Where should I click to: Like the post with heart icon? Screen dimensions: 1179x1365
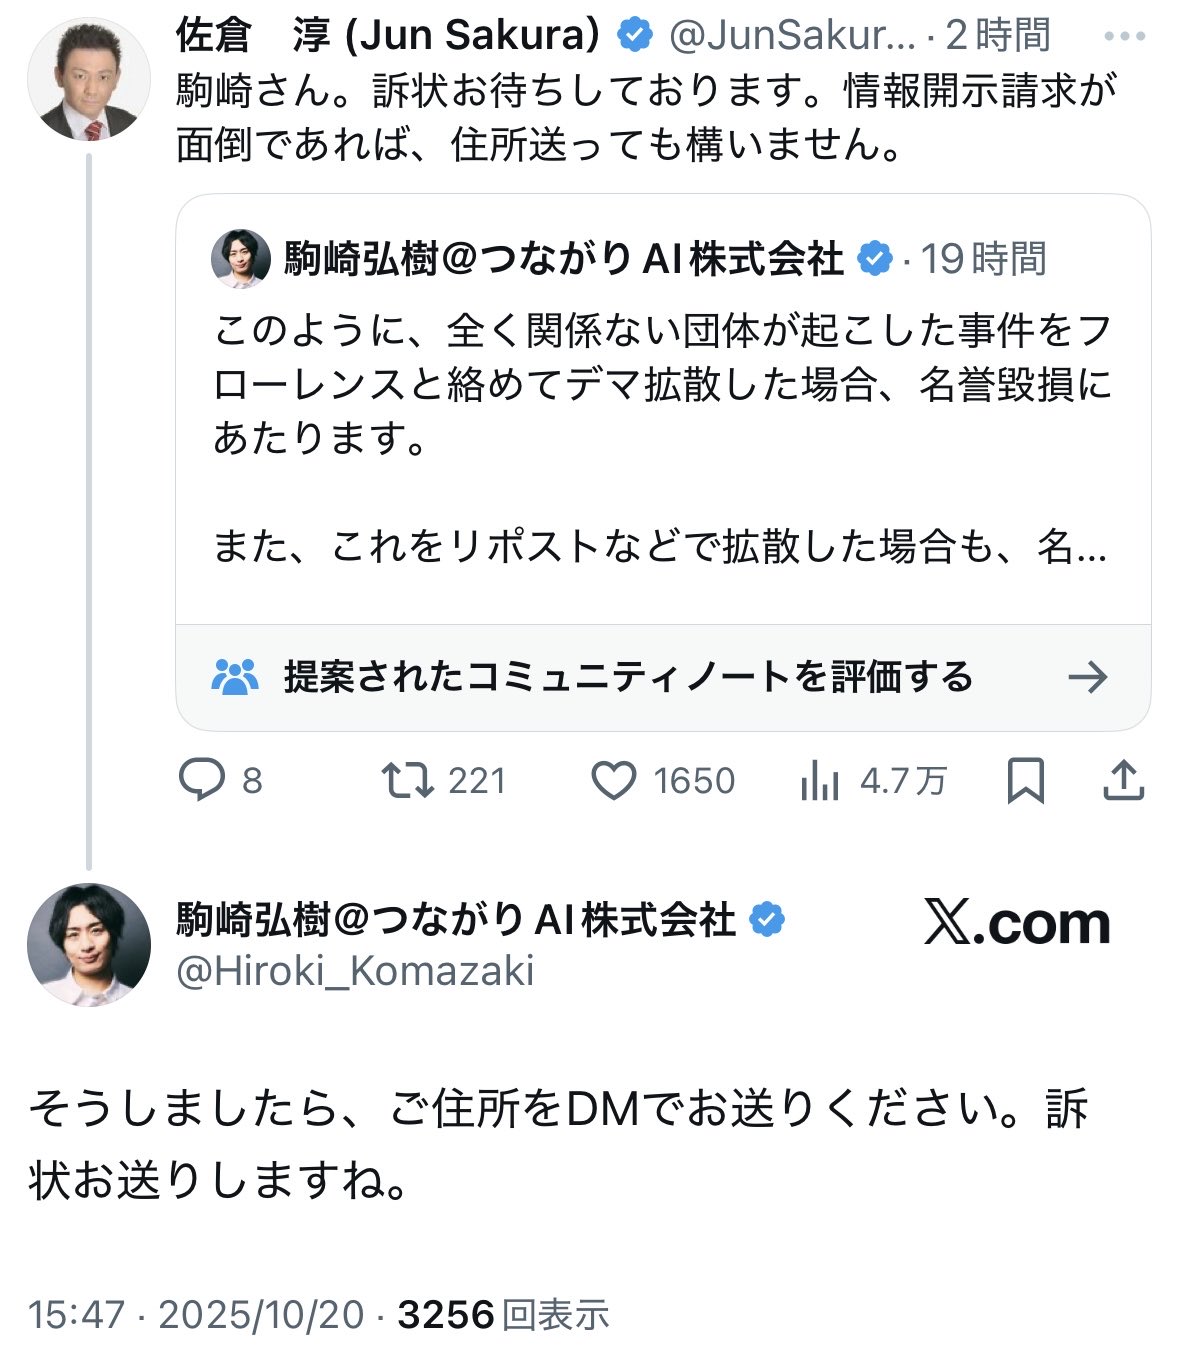pyautogui.click(x=614, y=780)
